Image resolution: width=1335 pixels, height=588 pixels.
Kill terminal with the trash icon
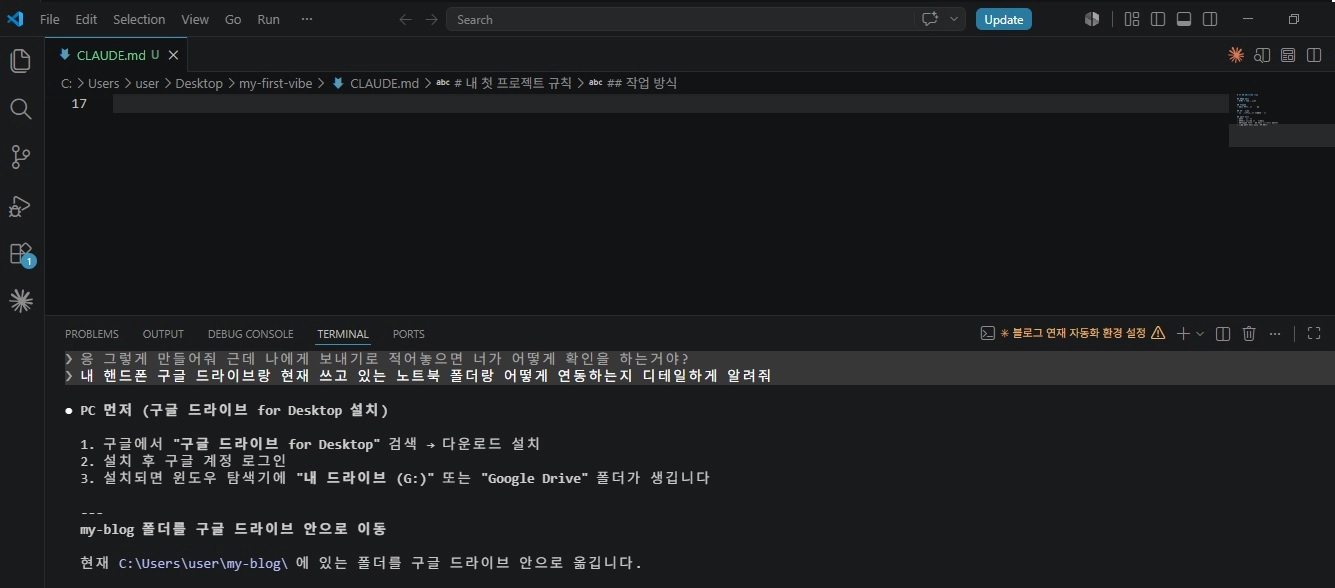(x=1249, y=333)
